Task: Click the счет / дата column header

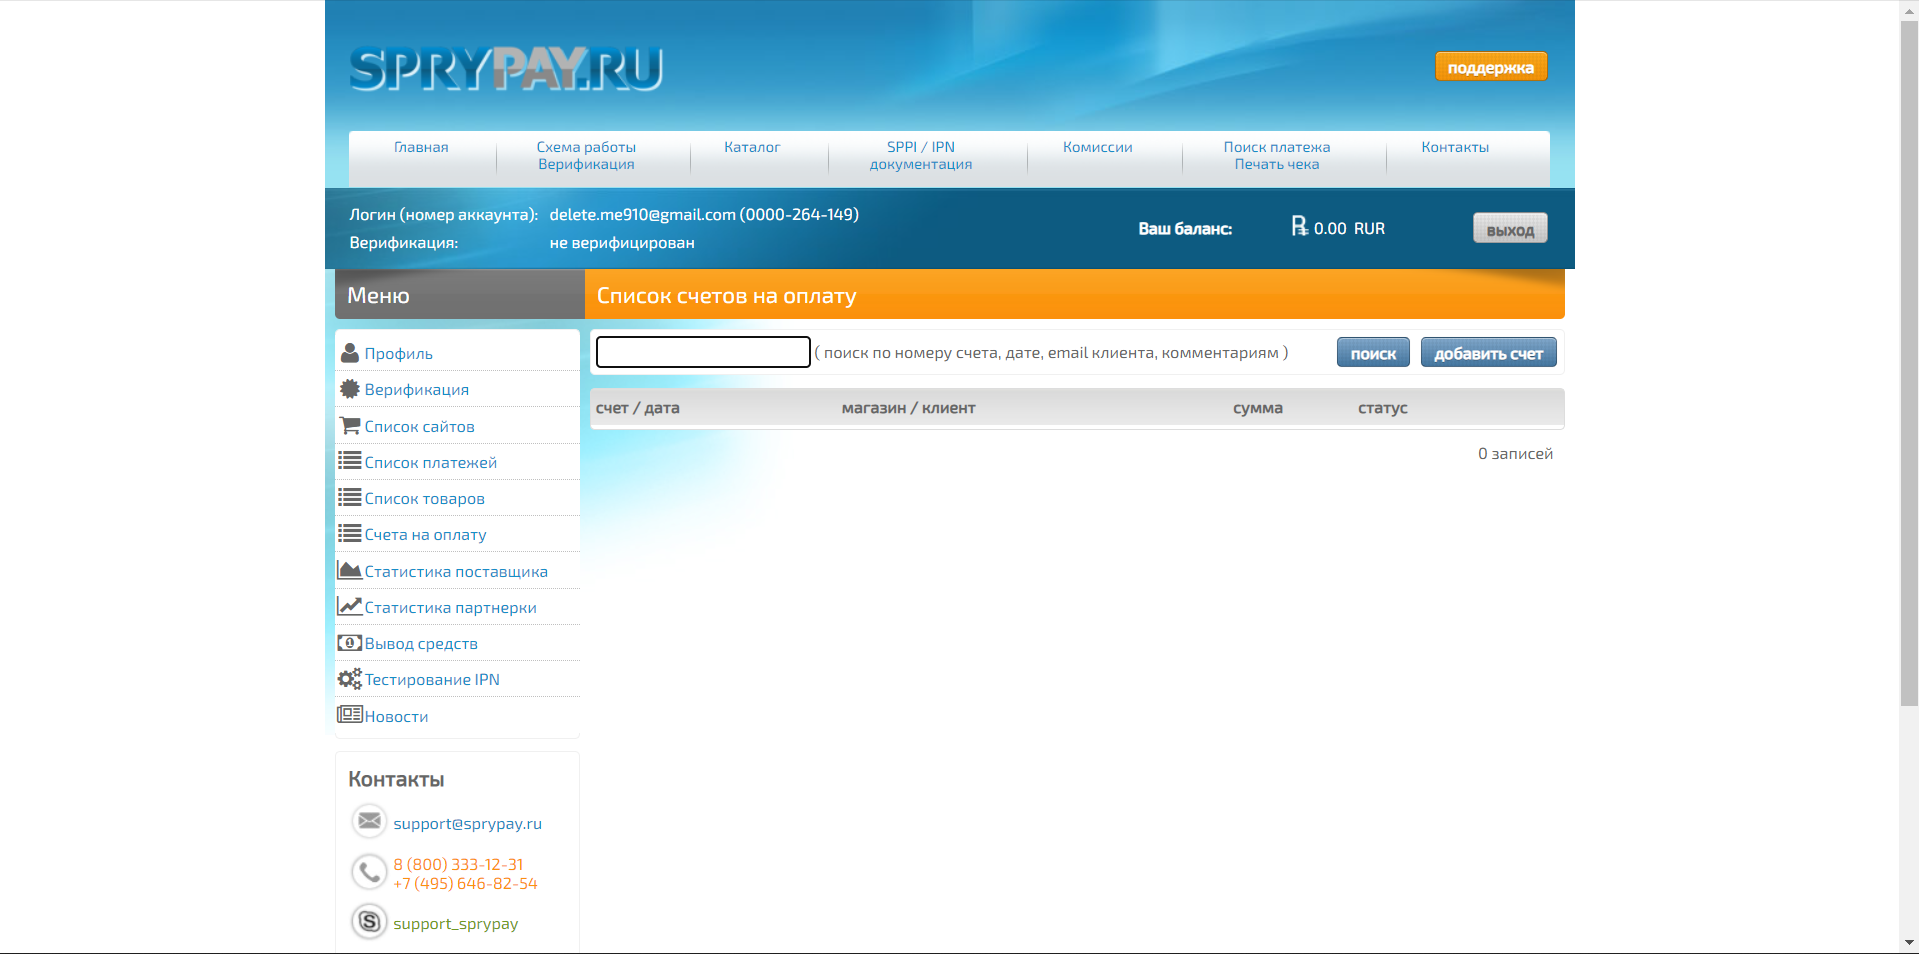Action: pos(638,408)
